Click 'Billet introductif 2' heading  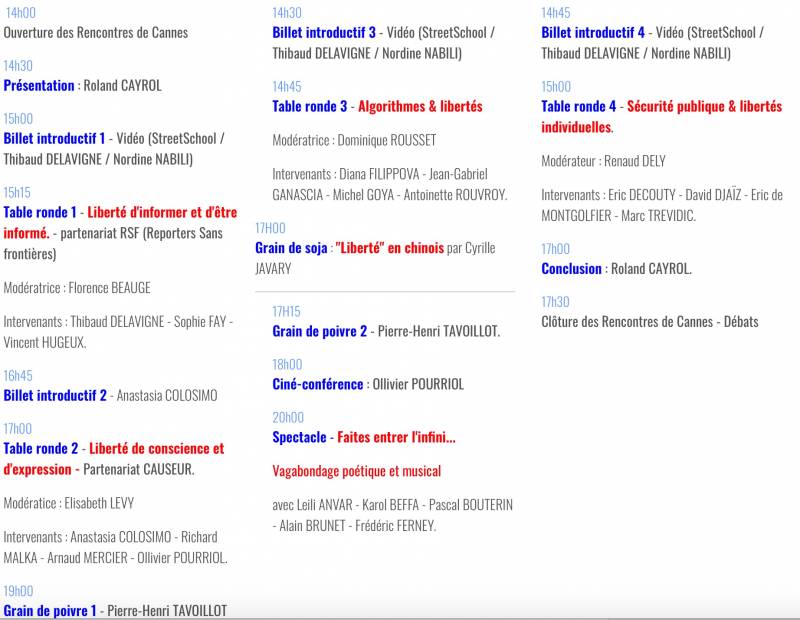tap(55, 395)
